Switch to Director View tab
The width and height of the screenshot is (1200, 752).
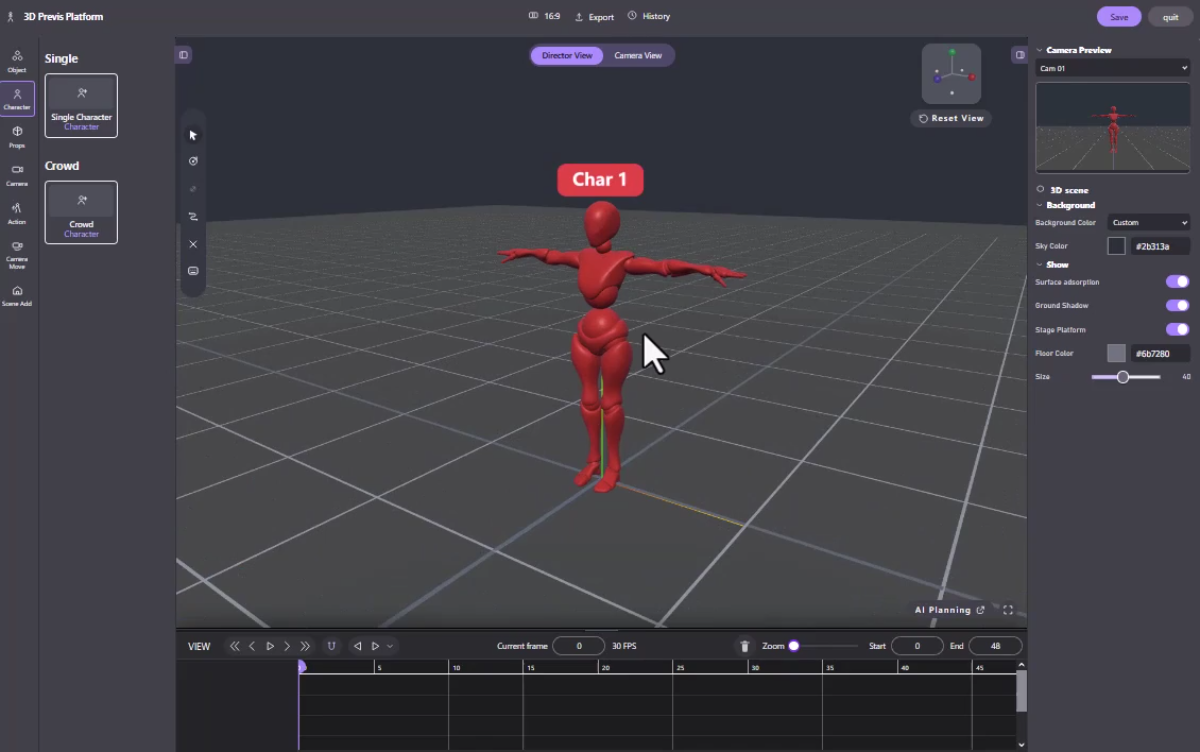click(567, 56)
